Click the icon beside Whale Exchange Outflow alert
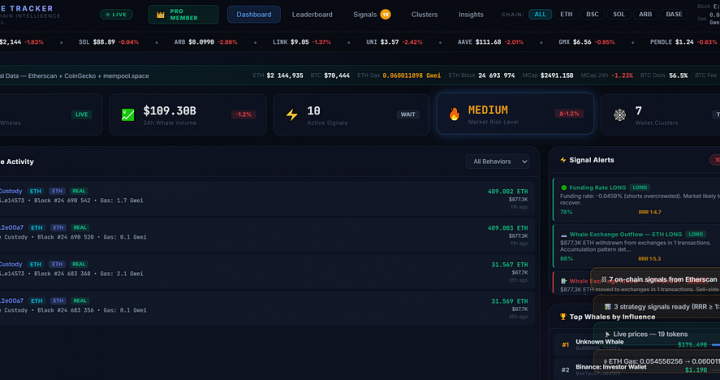This screenshot has height=380, width=720. 564,235
